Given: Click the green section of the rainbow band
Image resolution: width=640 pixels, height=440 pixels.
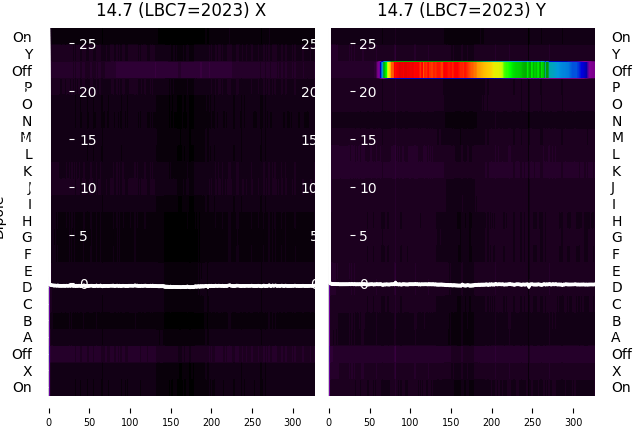Looking at the screenshot, I should (525, 70).
